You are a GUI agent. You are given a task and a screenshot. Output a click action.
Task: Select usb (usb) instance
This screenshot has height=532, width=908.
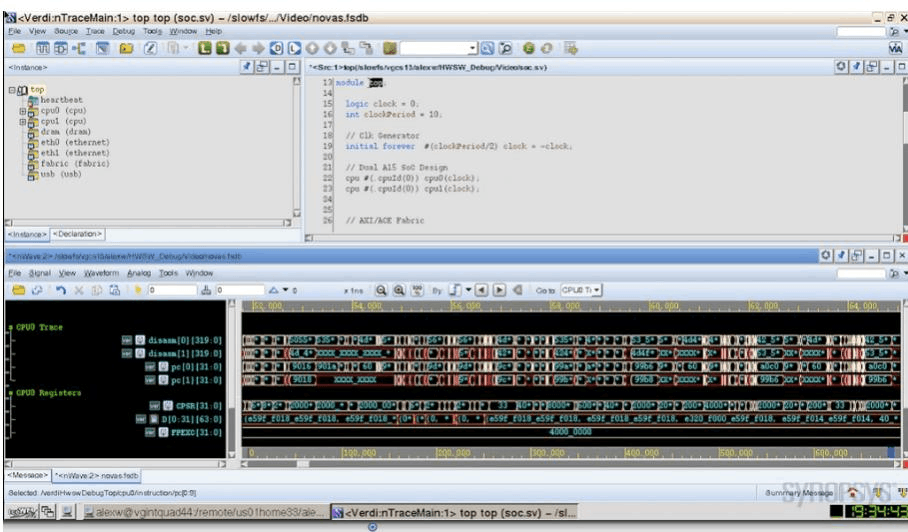tap(61, 174)
